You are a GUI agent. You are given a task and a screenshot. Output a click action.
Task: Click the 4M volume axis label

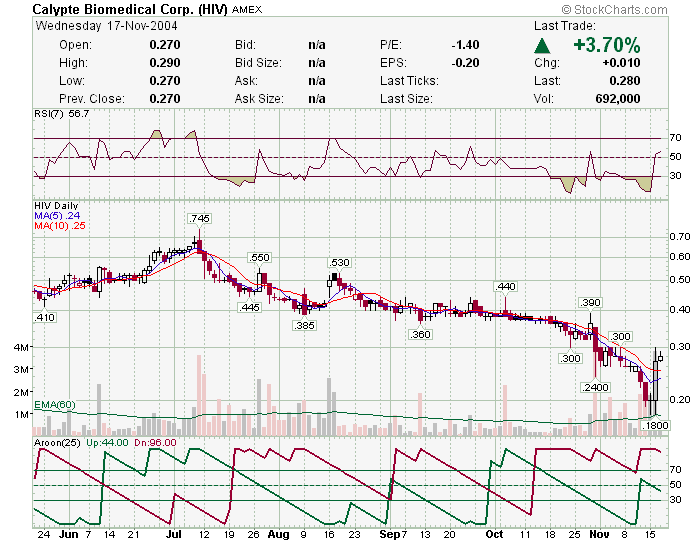[22, 347]
